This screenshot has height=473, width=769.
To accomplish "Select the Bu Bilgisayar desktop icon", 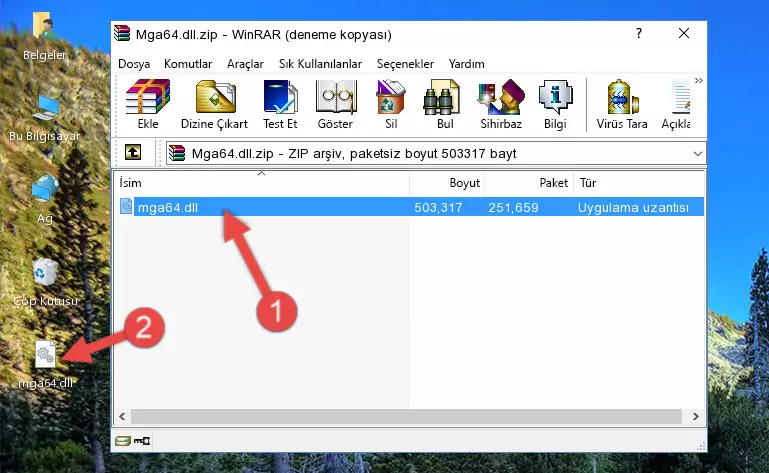I will 45,118.
